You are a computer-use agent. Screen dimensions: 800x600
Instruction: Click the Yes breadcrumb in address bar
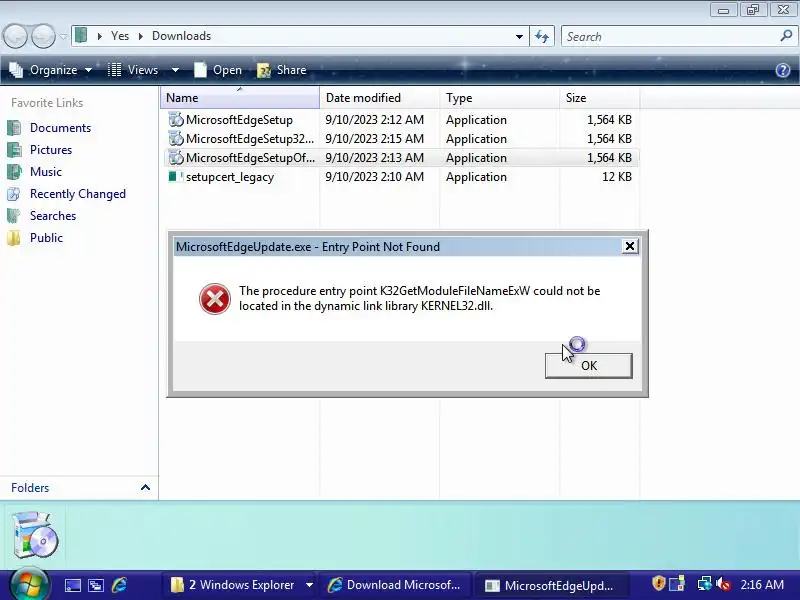[x=120, y=36]
